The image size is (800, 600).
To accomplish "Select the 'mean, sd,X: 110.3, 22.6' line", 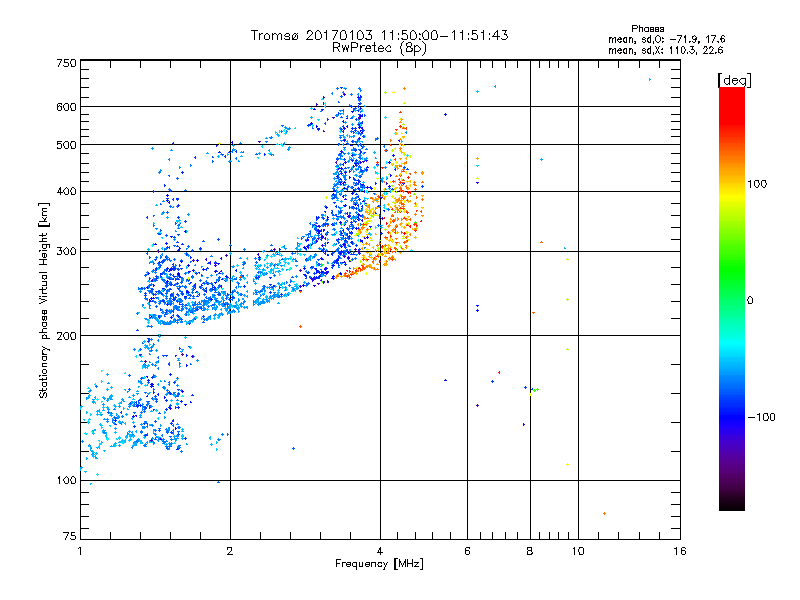I will (x=665, y=50).
